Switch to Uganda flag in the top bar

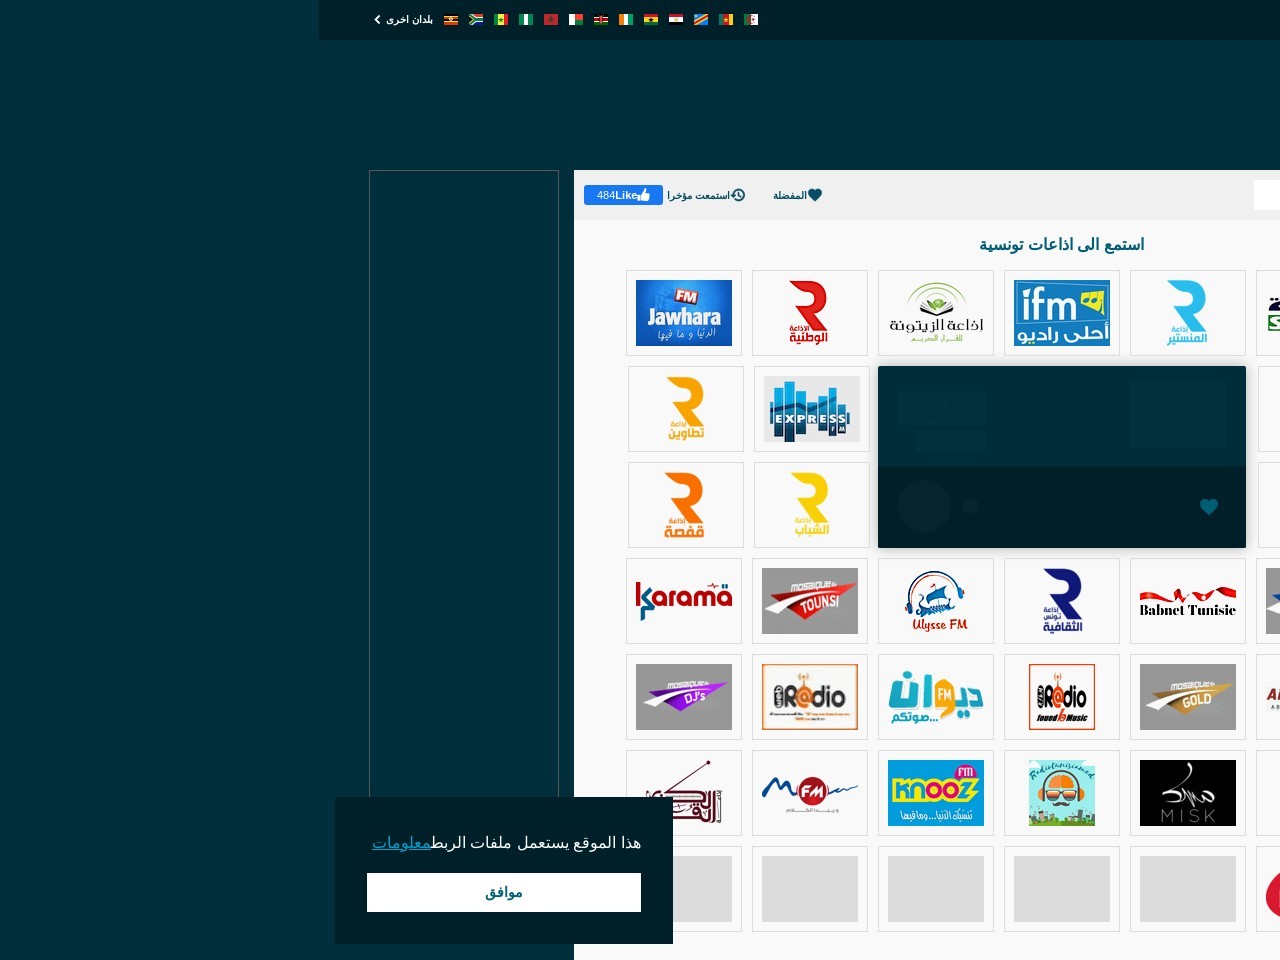(x=451, y=19)
